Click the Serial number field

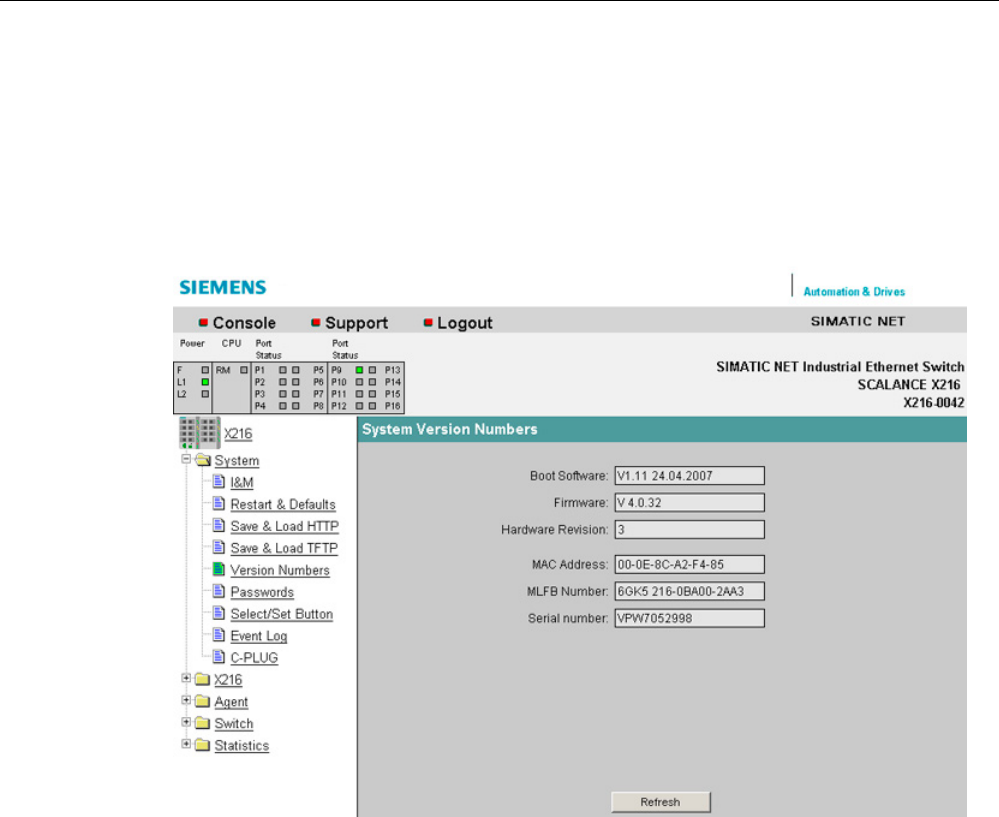689,618
